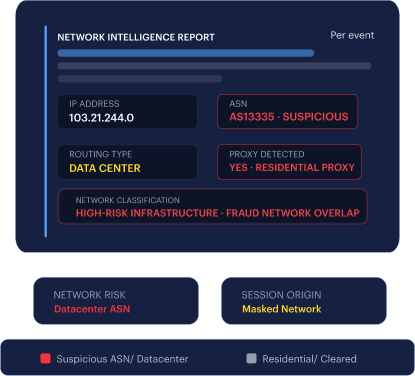Click the IP value 103.21.244.0
Viewport: 415px width, 376px height.
(x=101, y=118)
